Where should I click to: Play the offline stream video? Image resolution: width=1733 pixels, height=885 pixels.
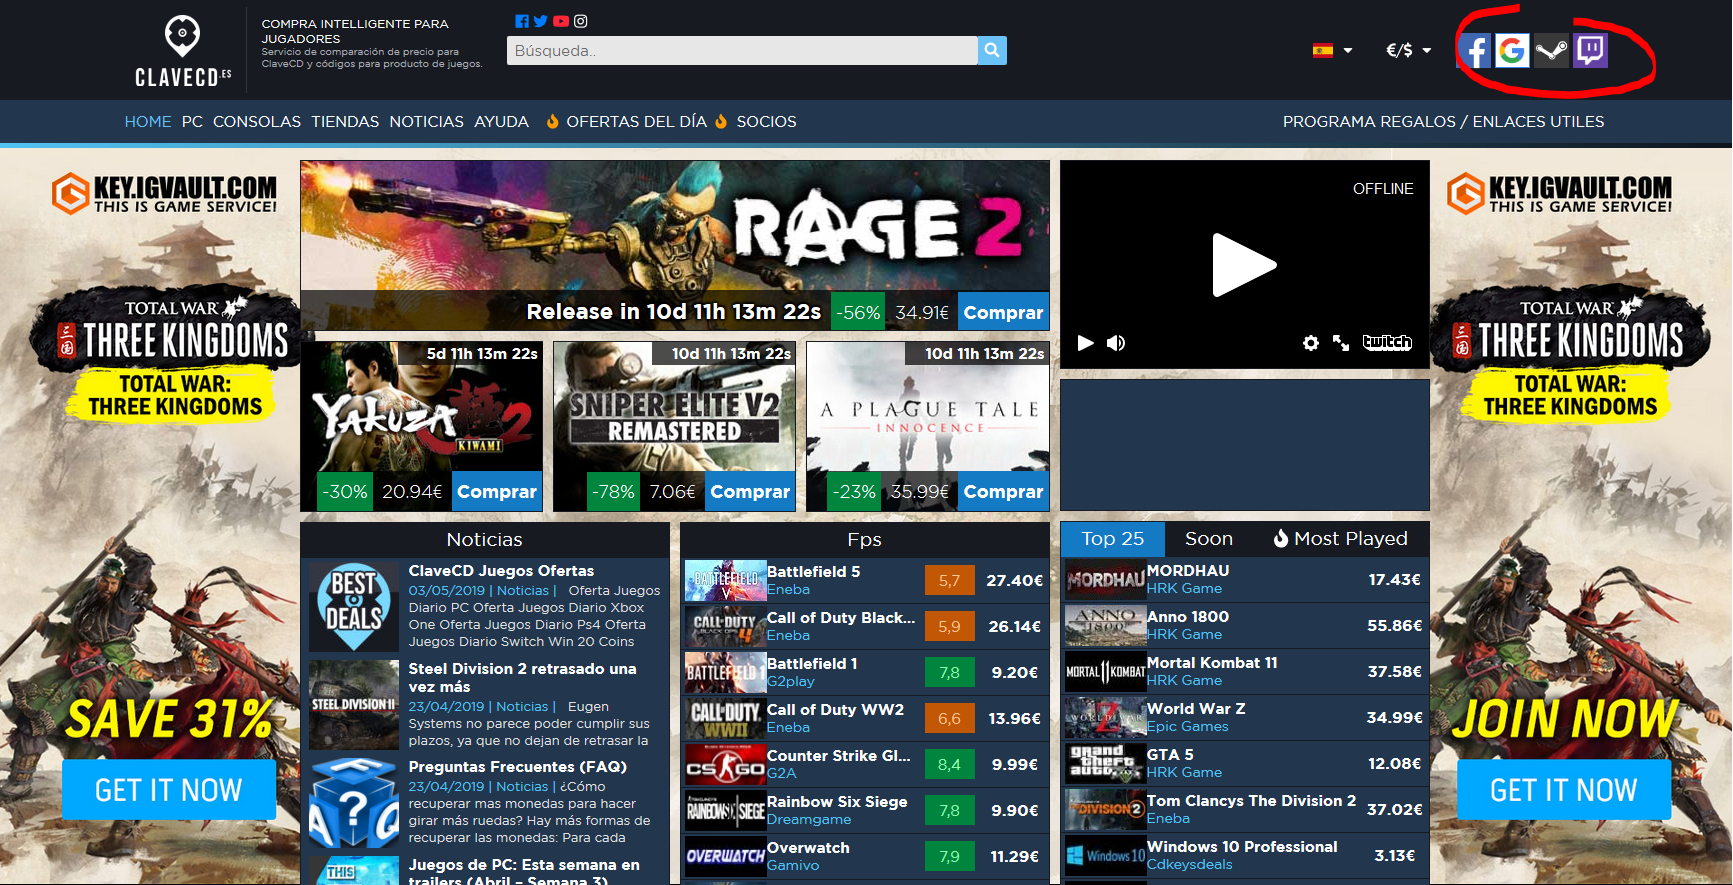[x=1243, y=265]
